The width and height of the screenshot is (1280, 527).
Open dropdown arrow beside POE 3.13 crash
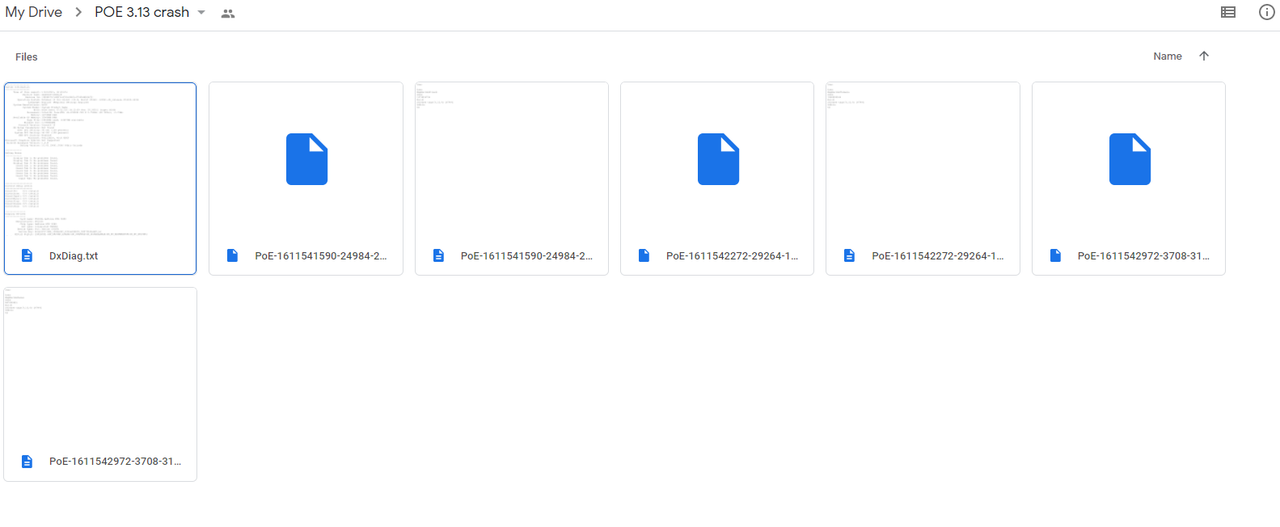[x=201, y=13]
